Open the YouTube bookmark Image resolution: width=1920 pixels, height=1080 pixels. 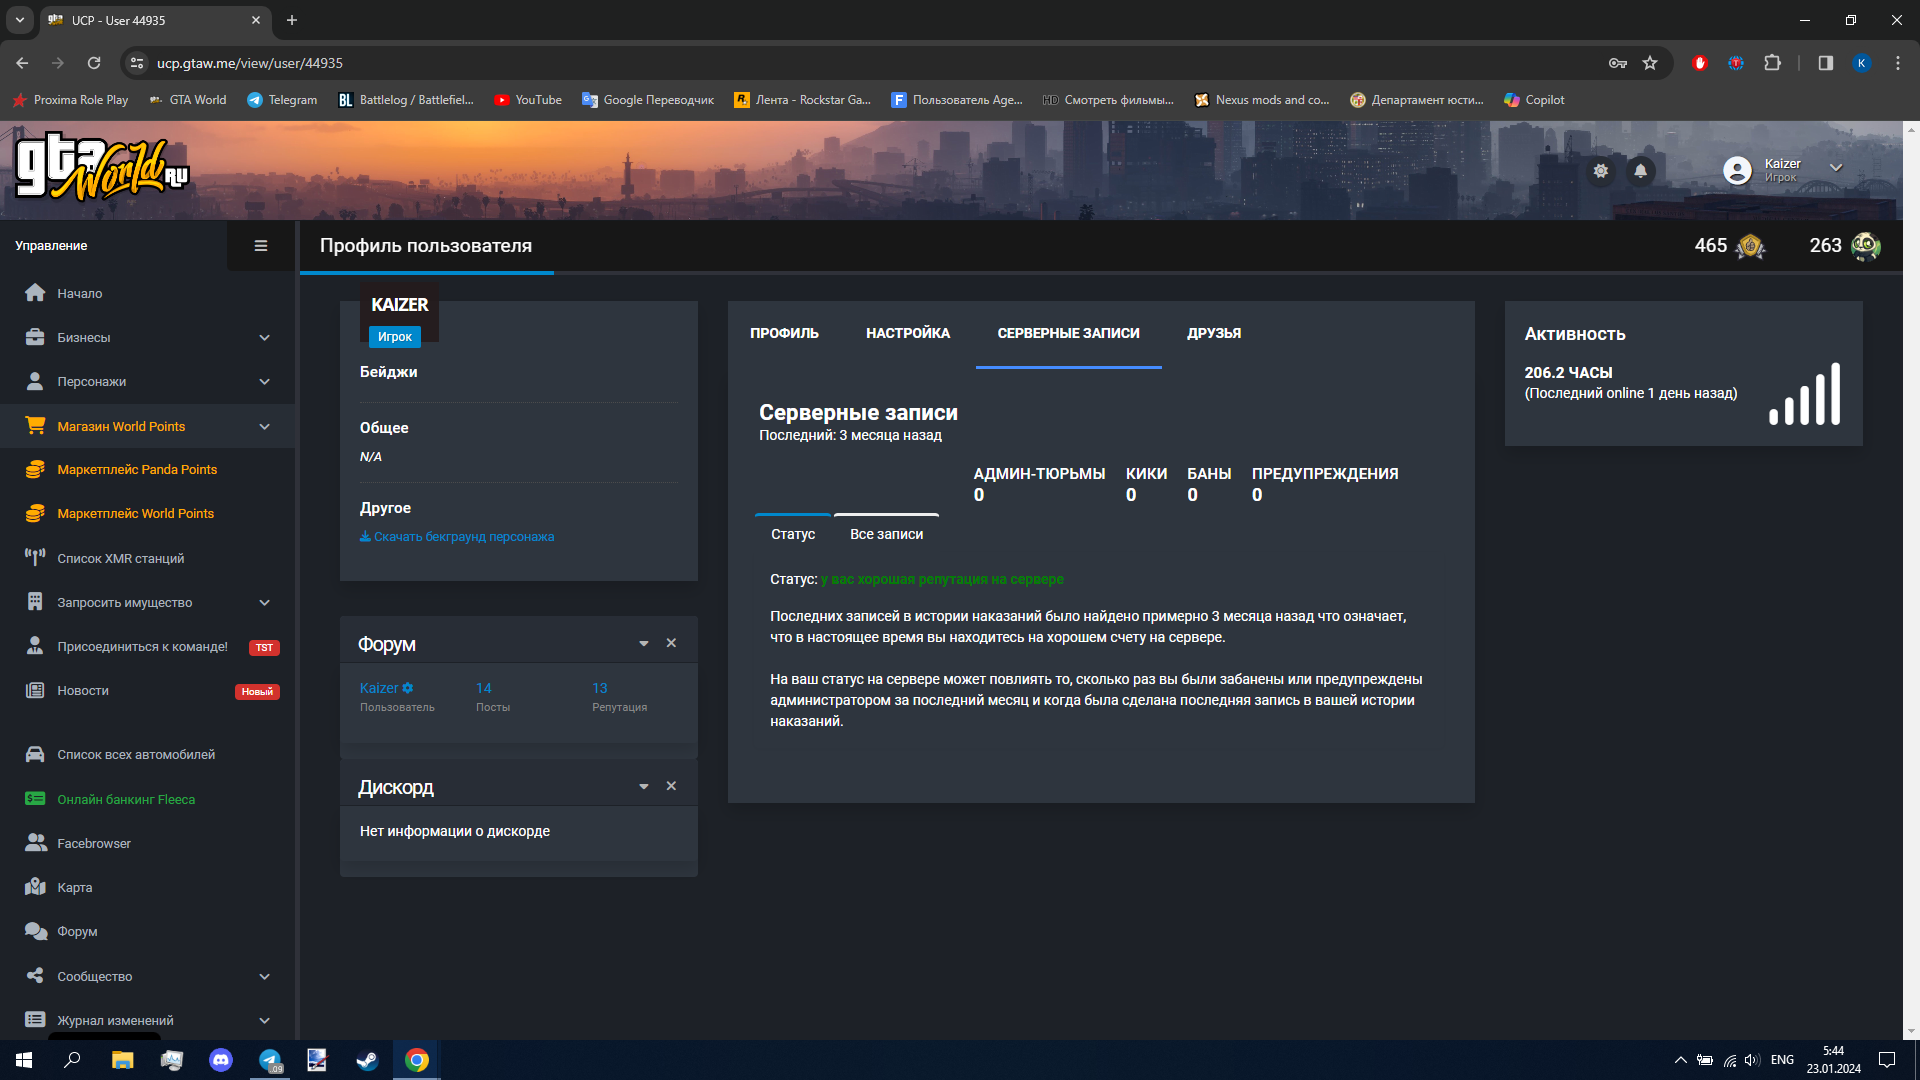coord(528,100)
